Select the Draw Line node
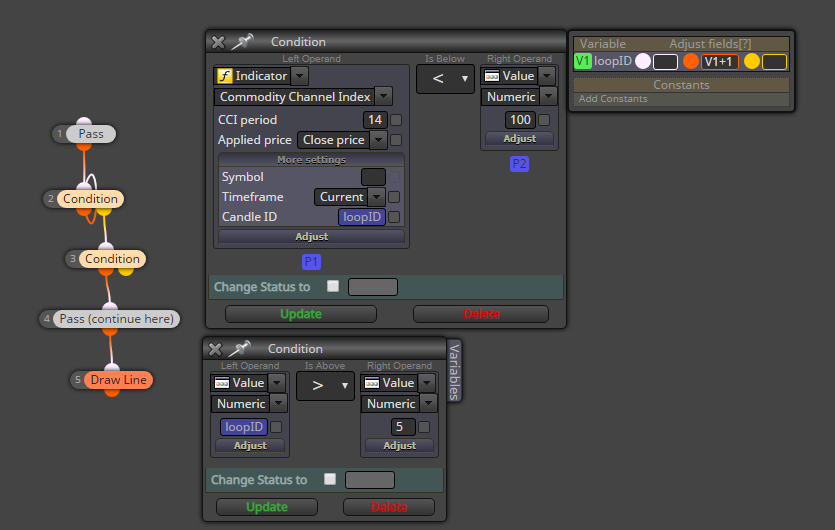 (x=118, y=380)
